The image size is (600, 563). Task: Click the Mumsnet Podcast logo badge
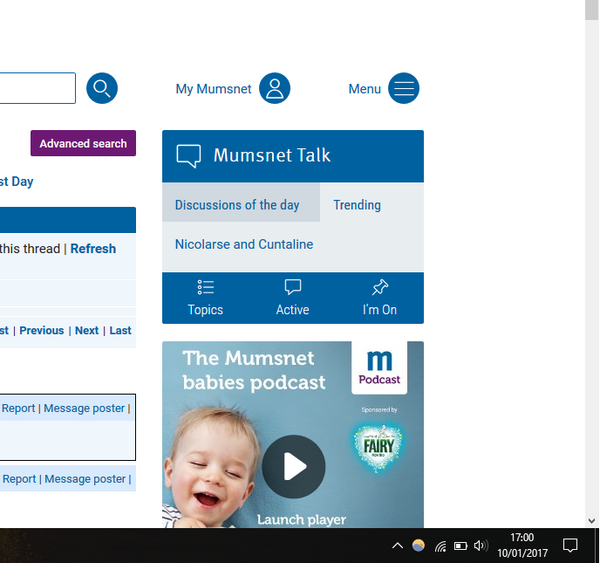tap(379, 367)
